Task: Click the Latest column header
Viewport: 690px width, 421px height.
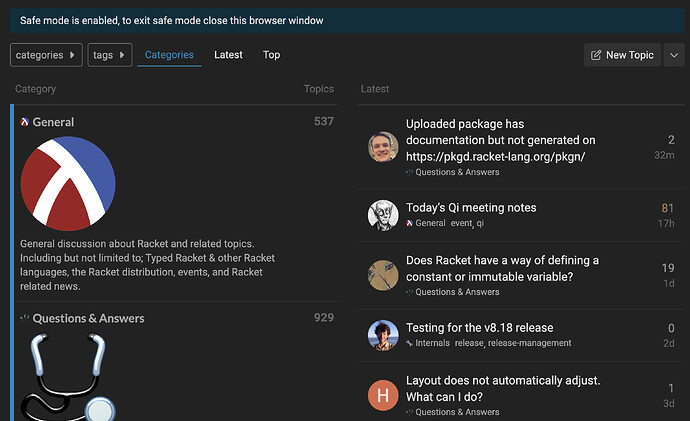Action: point(375,89)
